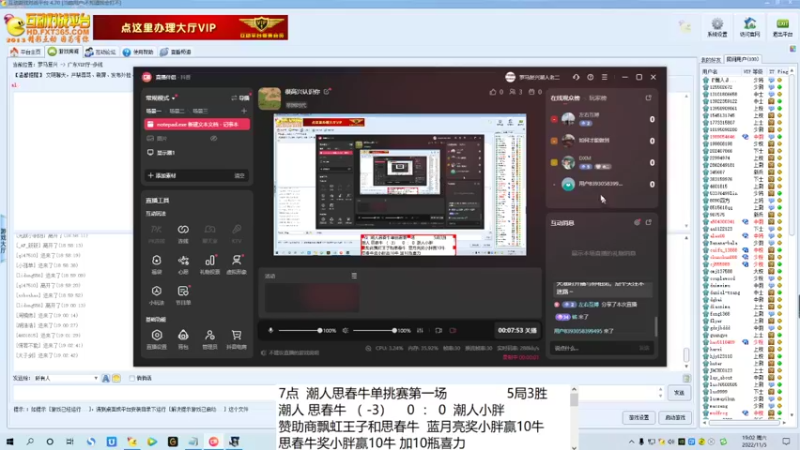Click the red recording icon in control bar
This screenshot has width=800, height=450.
453,331
